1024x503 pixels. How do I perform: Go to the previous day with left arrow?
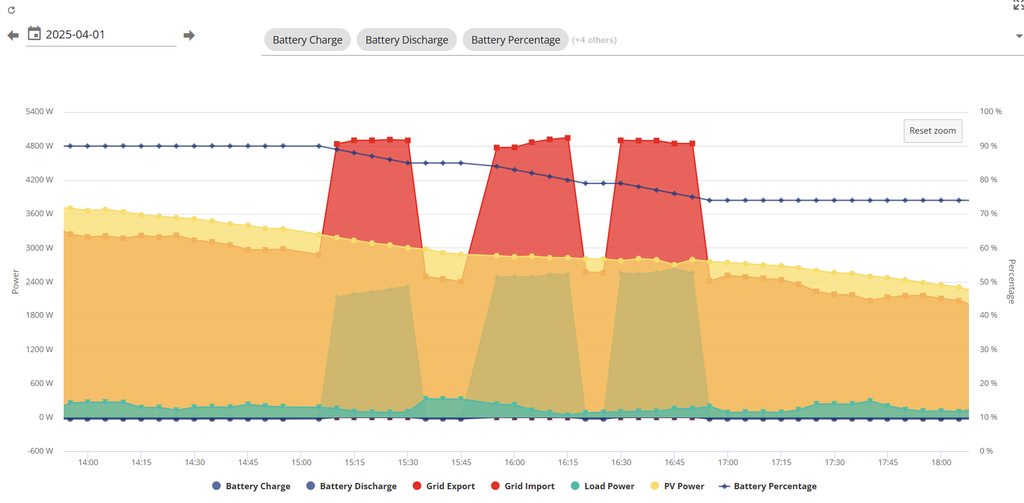[x=13, y=35]
